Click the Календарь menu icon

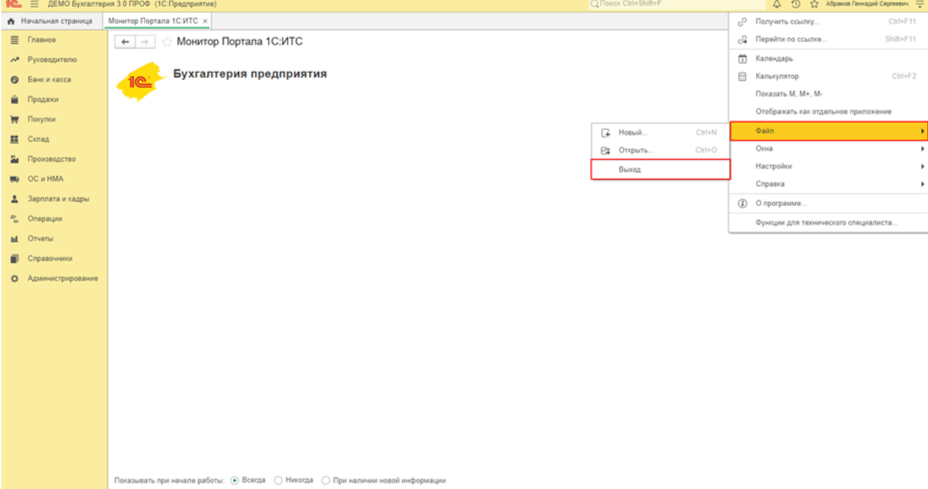coord(742,59)
